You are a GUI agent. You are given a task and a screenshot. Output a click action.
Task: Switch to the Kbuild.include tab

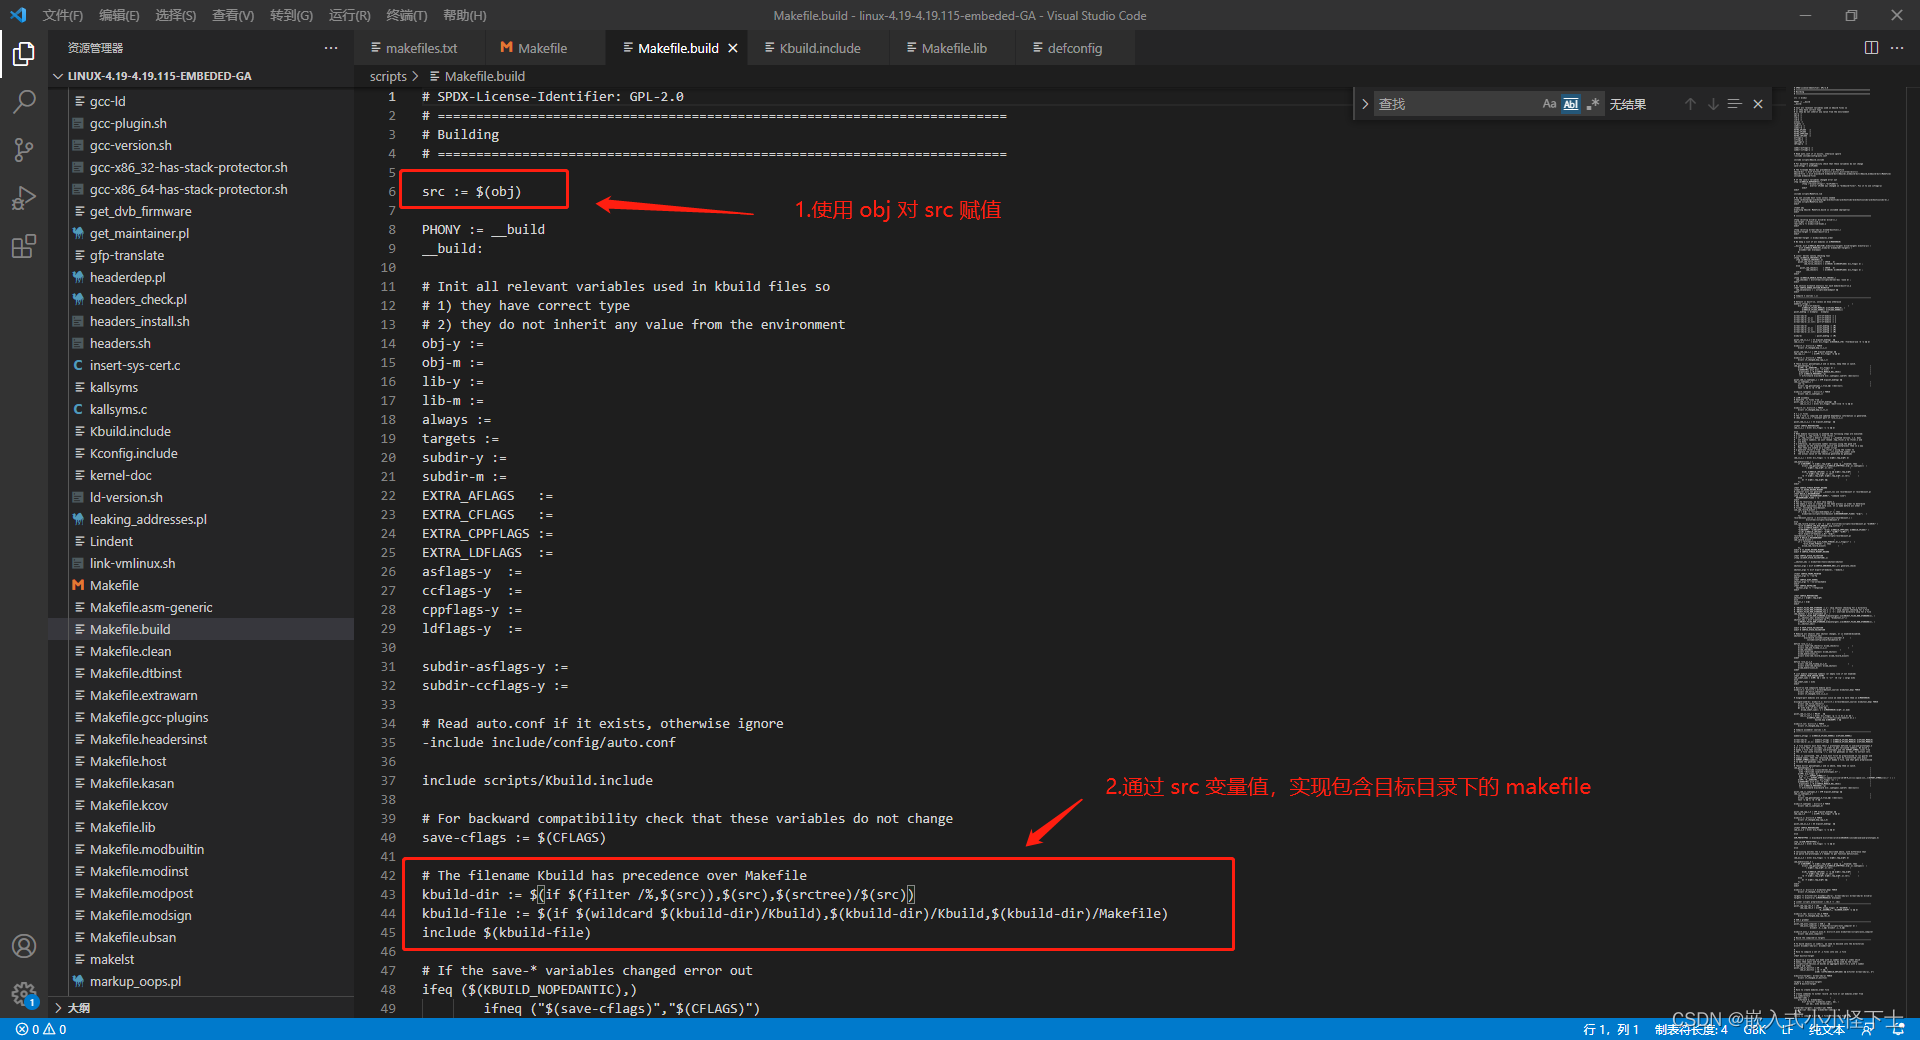[819, 48]
